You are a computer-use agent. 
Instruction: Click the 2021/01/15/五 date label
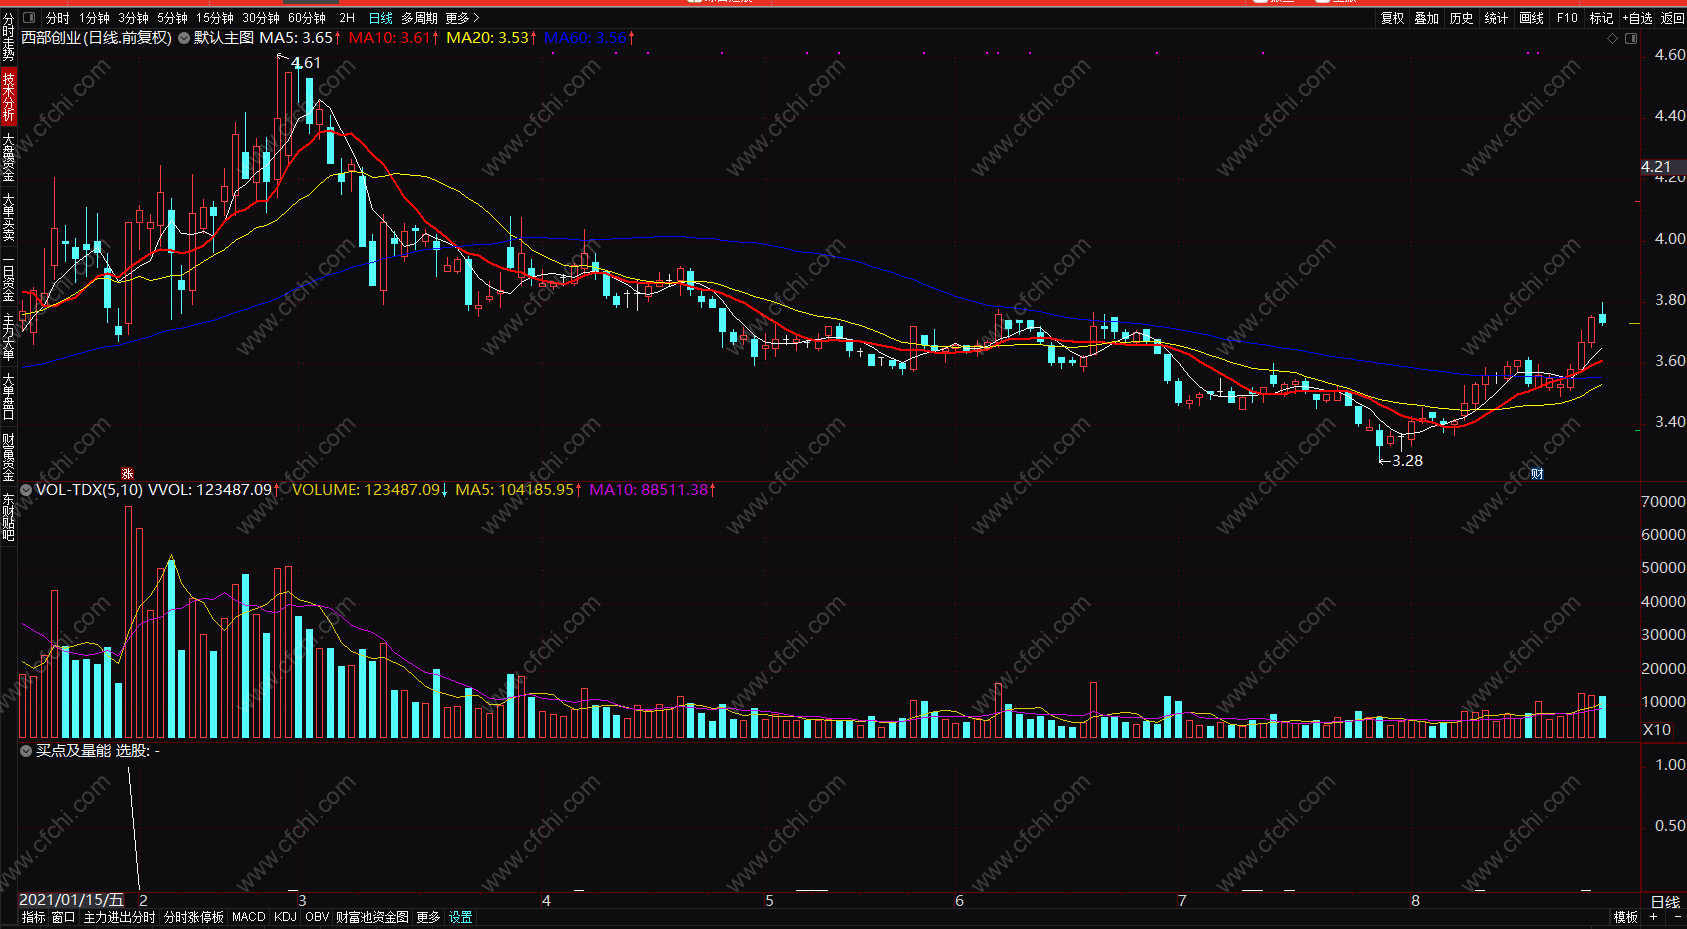(x=71, y=901)
